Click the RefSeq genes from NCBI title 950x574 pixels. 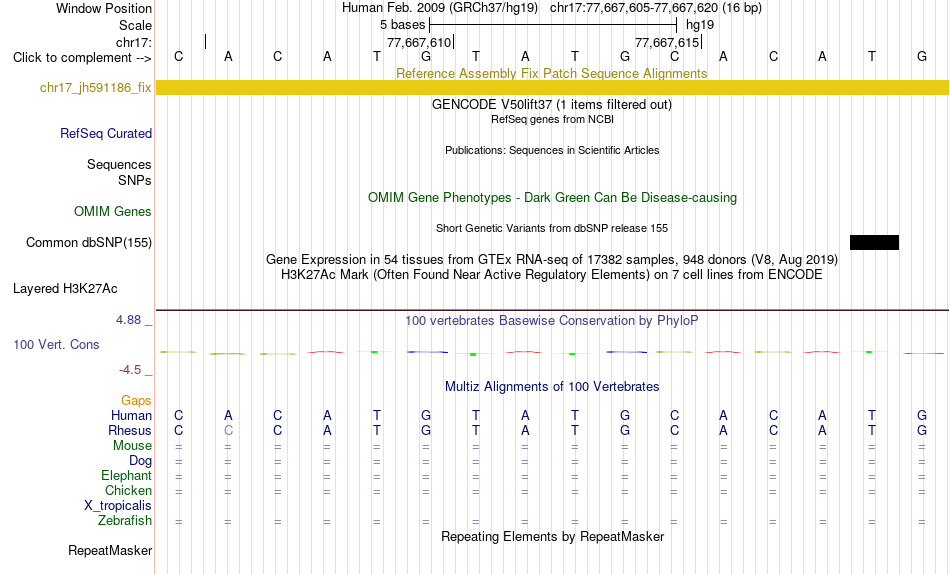pyautogui.click(x=552, y=119)
